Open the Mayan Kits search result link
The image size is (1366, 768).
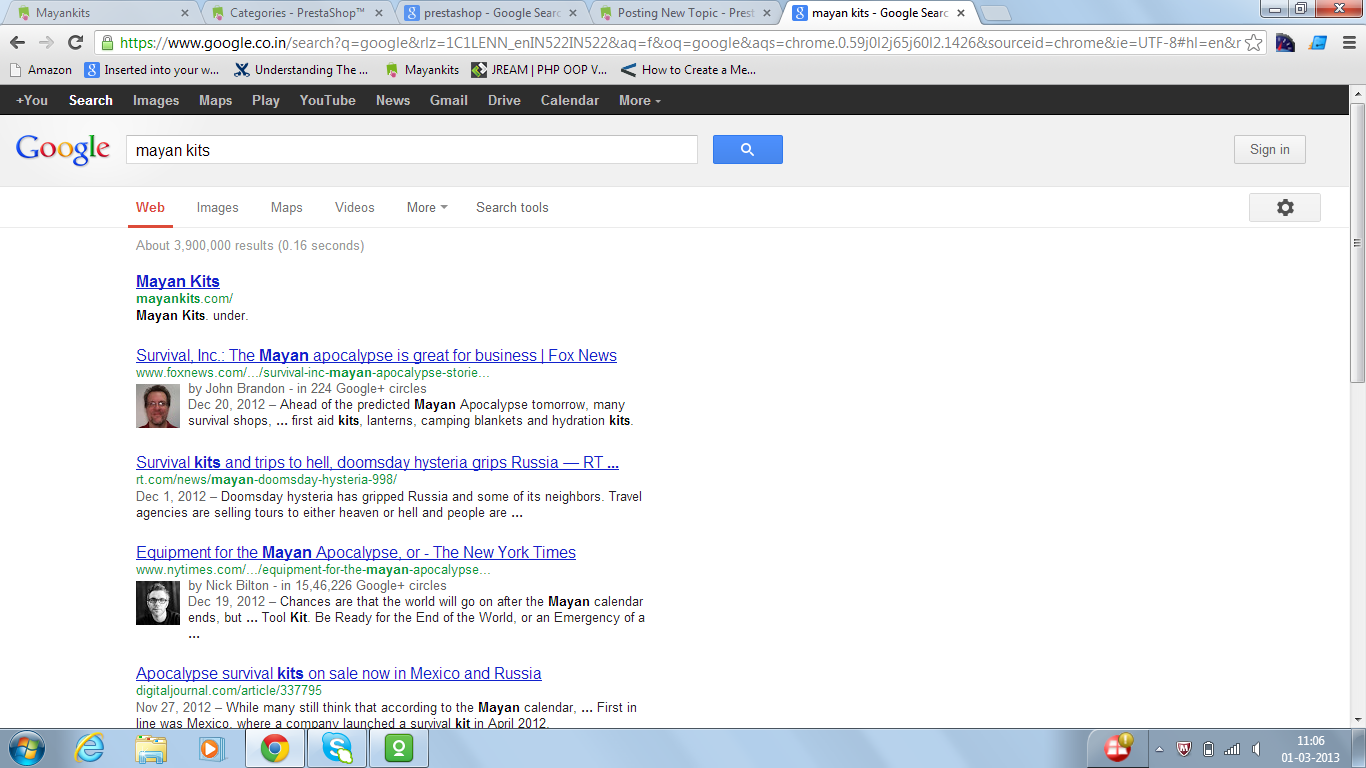(x=178, y=281)
